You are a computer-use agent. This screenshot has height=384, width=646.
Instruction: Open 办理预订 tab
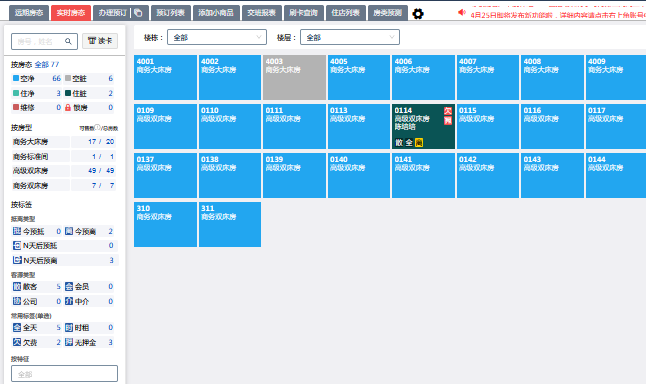112,13
